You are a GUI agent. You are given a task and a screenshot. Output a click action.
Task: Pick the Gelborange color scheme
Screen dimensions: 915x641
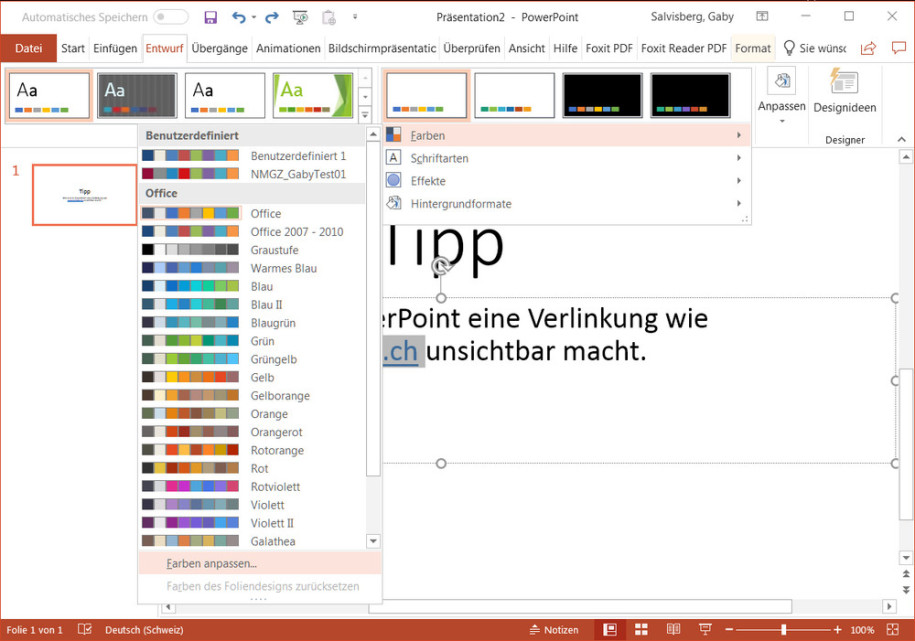click(x=252, y=395)
